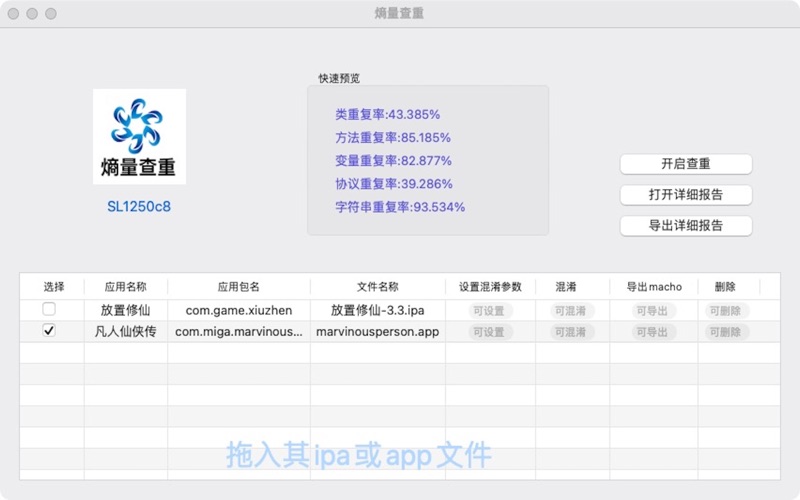Click the 文件名称 column header
Screen dimensions: 800x500
(x=378, y=287)
